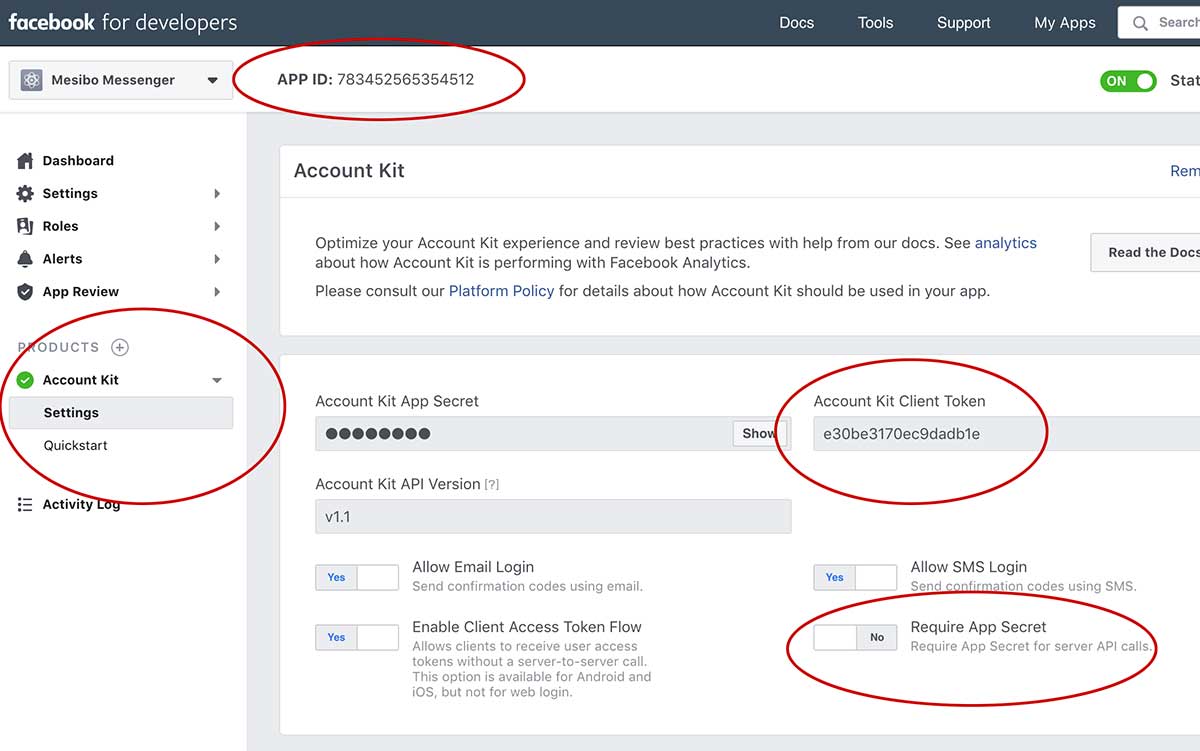
Task: Click the Roles badge icon
Action: coord(25,226)
